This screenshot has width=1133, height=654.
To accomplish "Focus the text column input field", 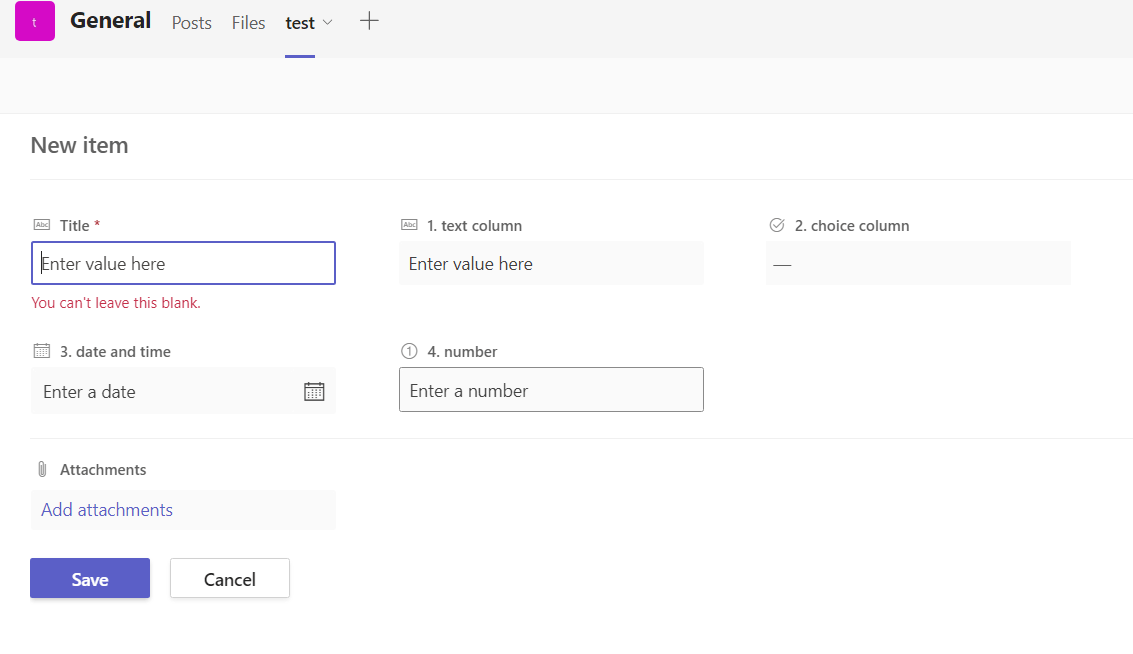I will click(x=551, y=263).
